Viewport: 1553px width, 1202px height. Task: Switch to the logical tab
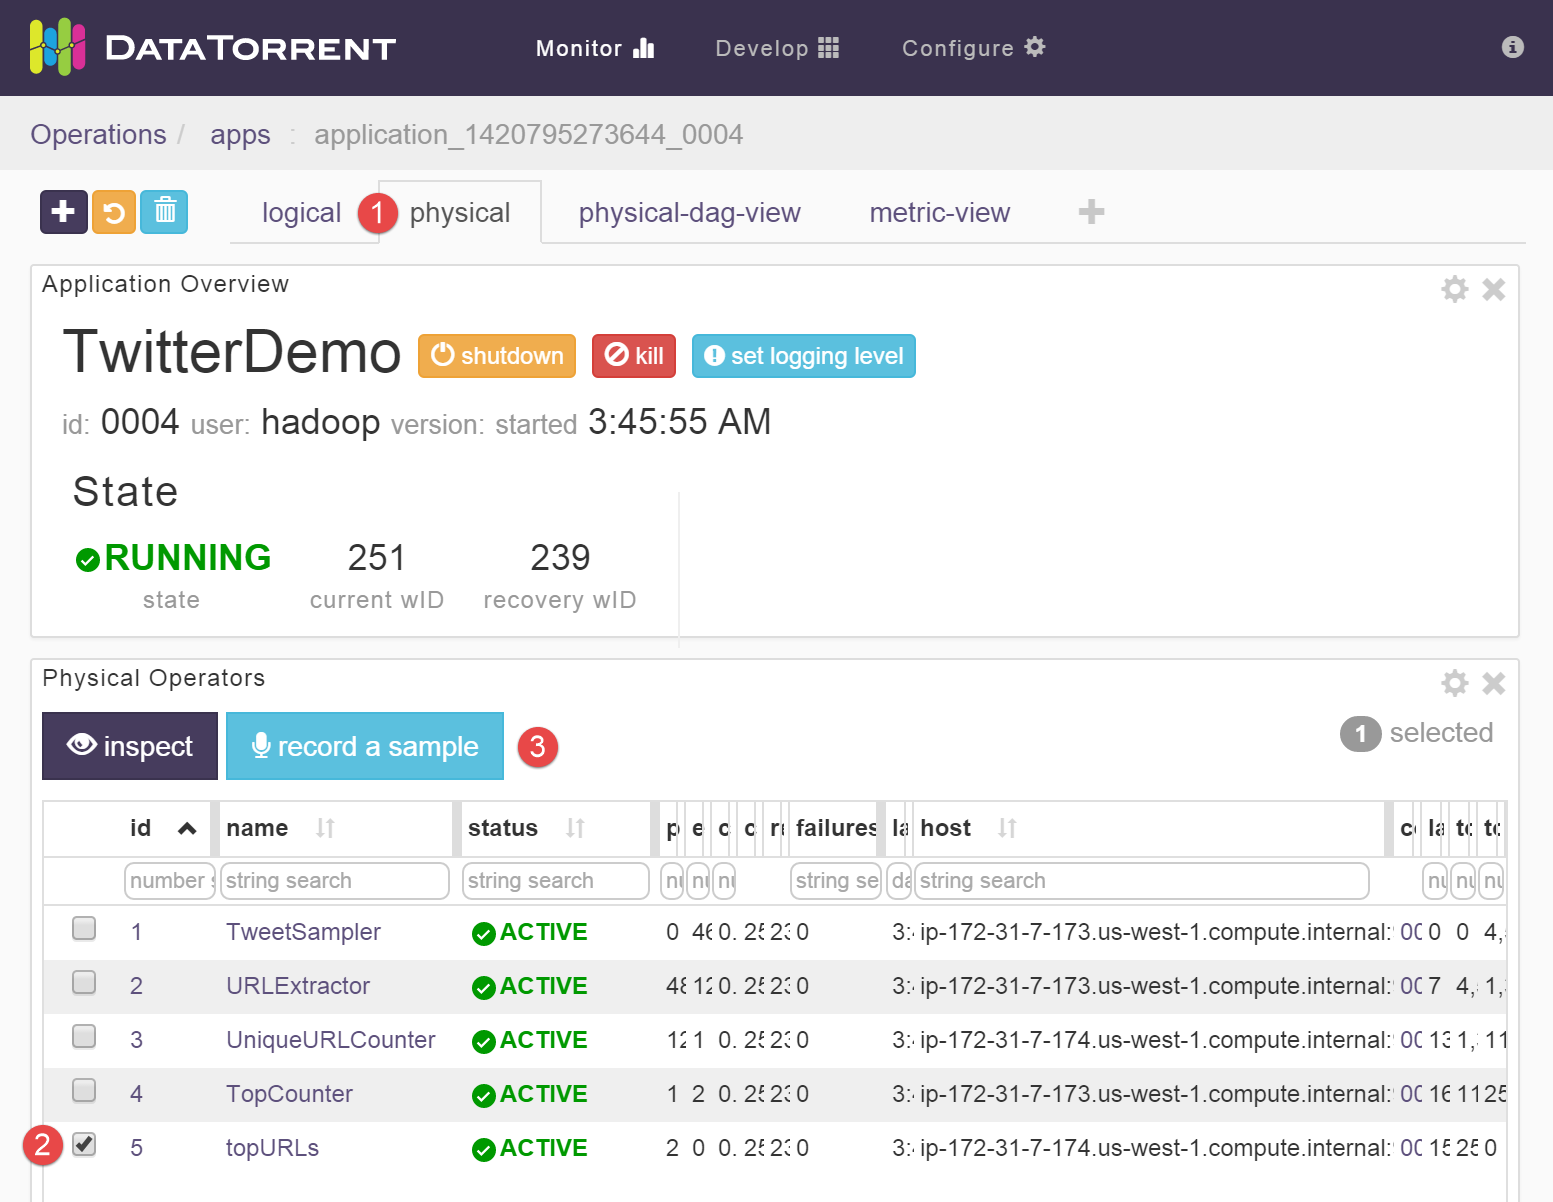pos(301,213)
